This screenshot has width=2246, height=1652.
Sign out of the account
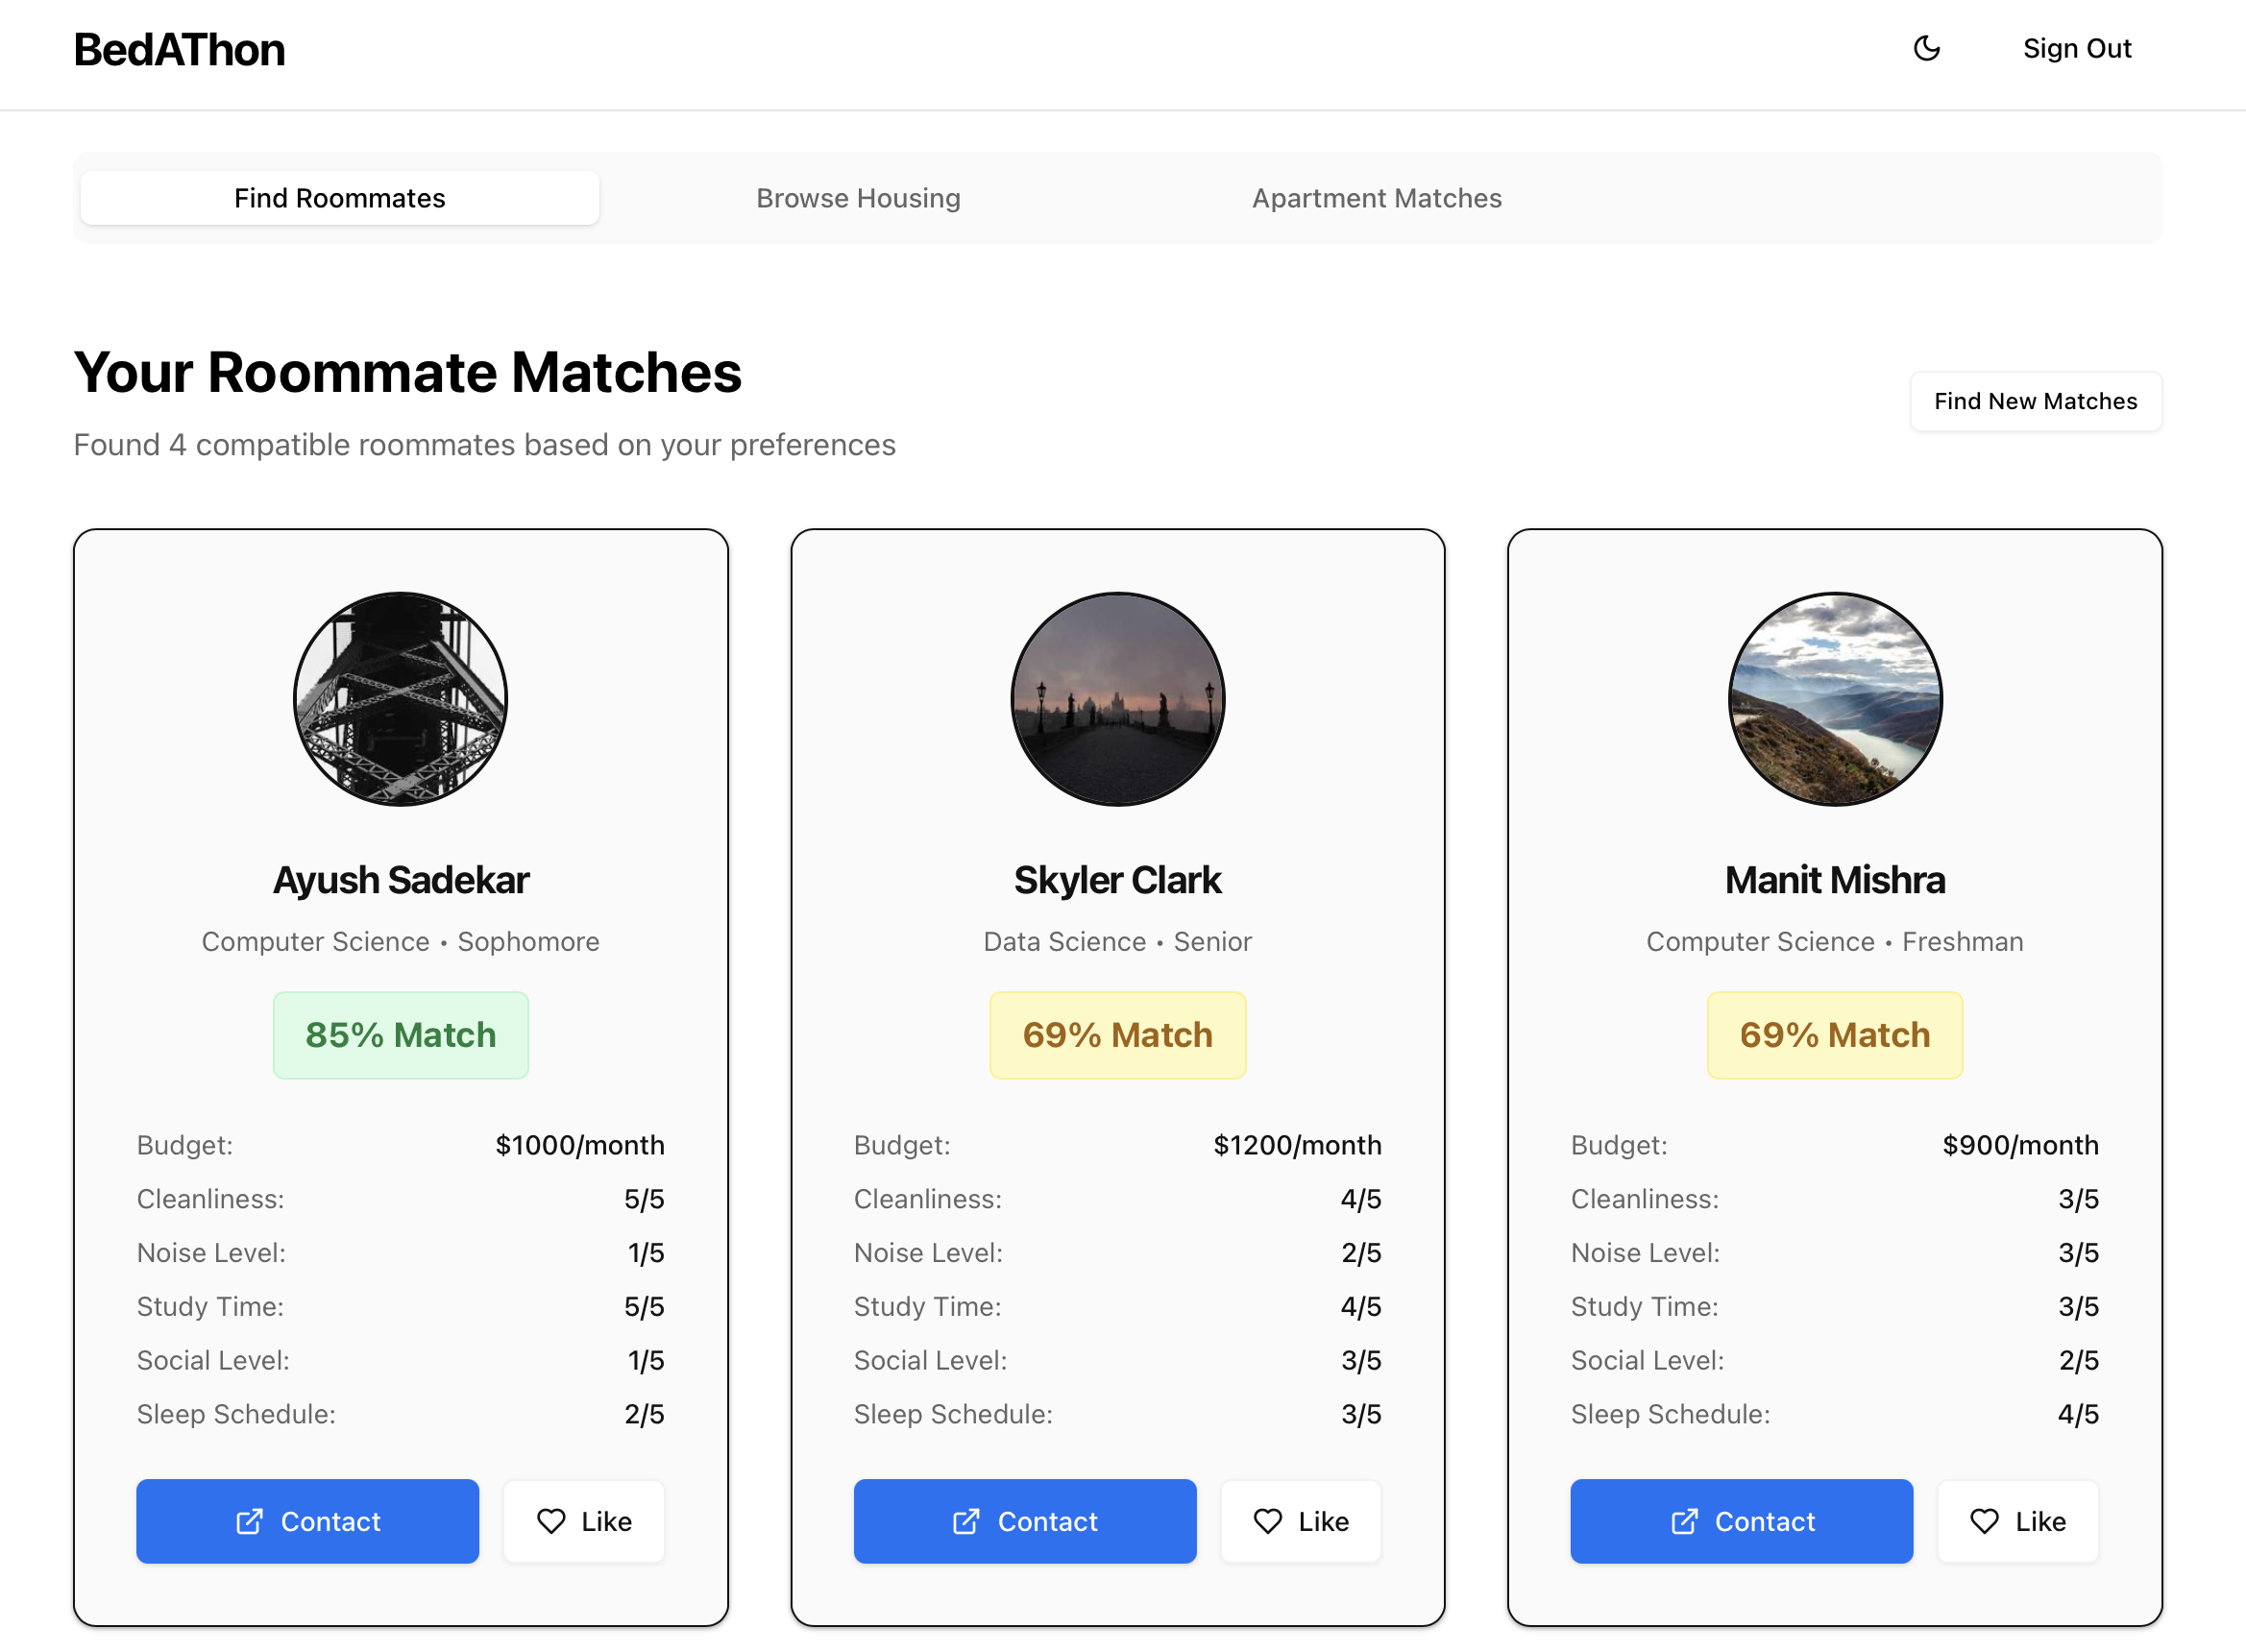(x=2076, y=48)
